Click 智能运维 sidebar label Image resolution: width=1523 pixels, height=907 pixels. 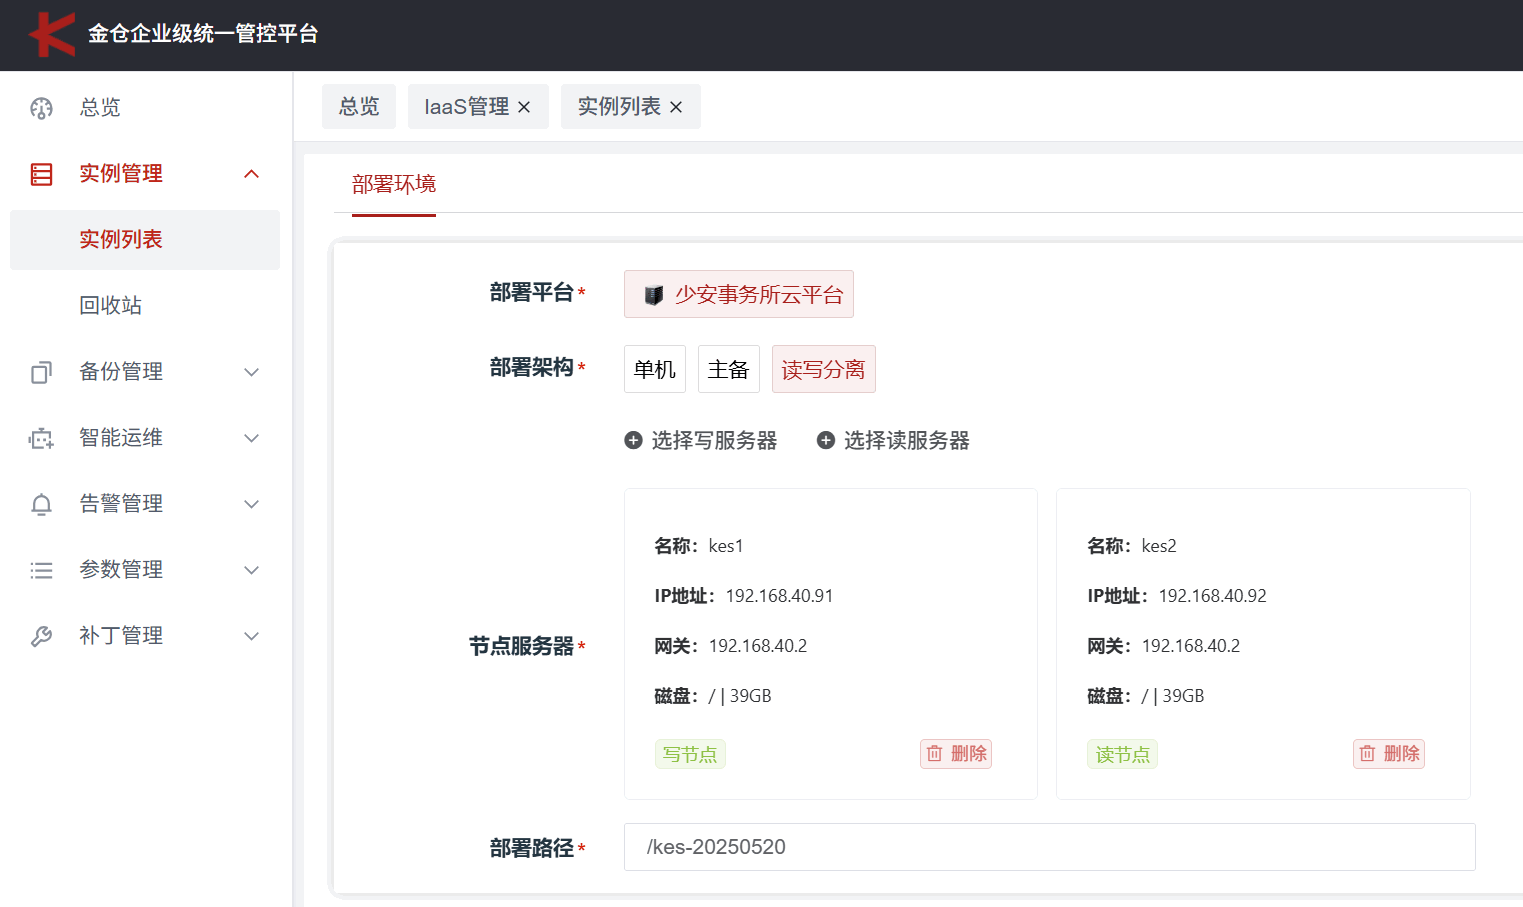121,438
